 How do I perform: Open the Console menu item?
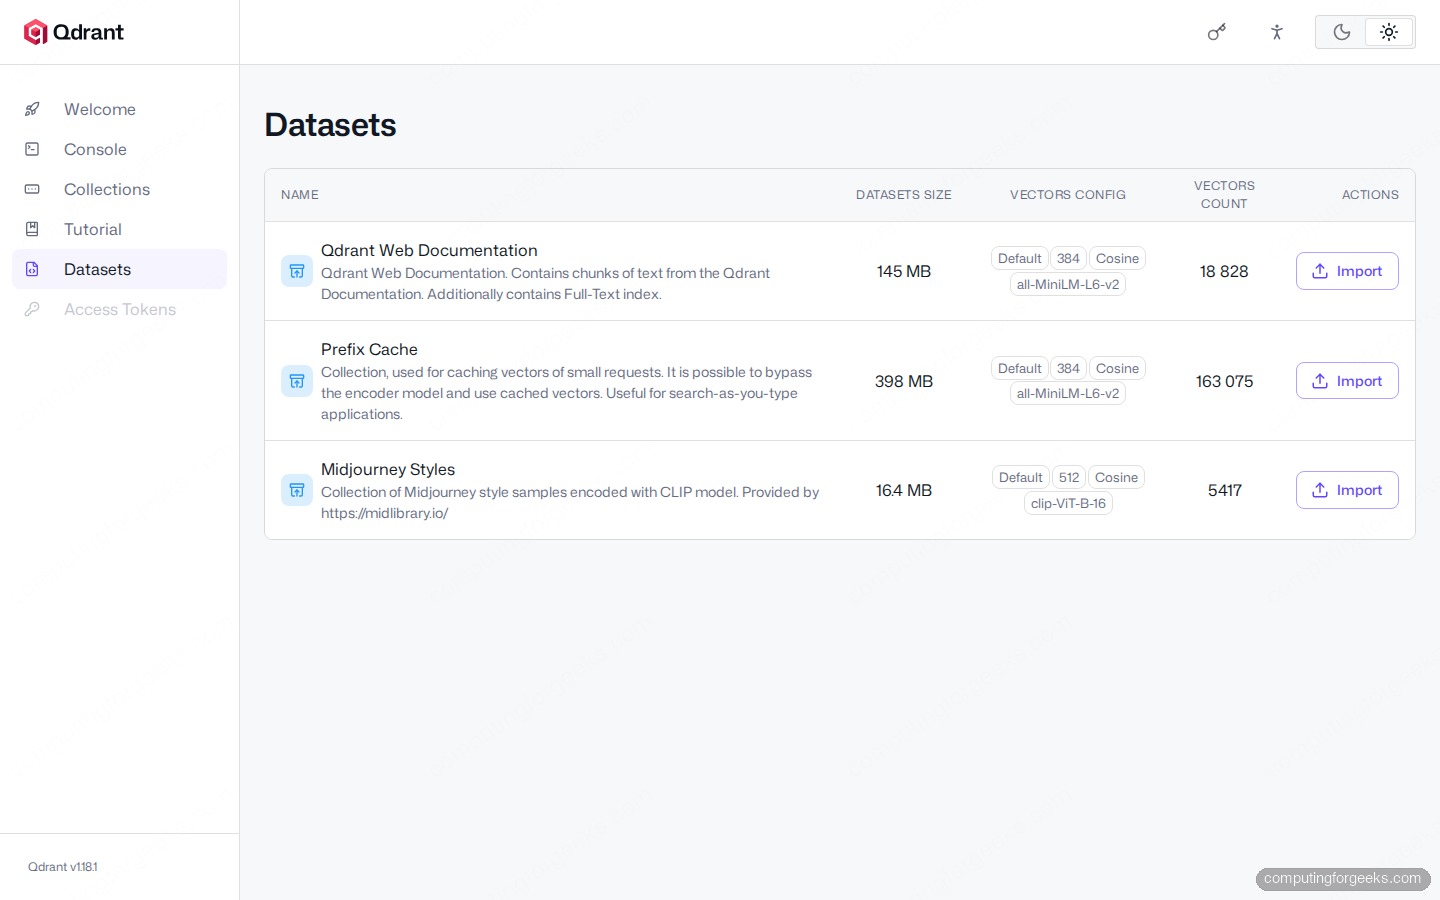click(x=120, y=149)
